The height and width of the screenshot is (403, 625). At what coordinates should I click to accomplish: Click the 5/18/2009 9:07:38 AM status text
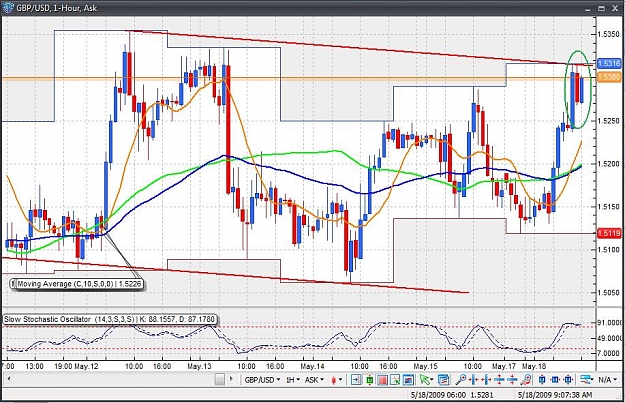pyautogui.click(x=555, y=395)
